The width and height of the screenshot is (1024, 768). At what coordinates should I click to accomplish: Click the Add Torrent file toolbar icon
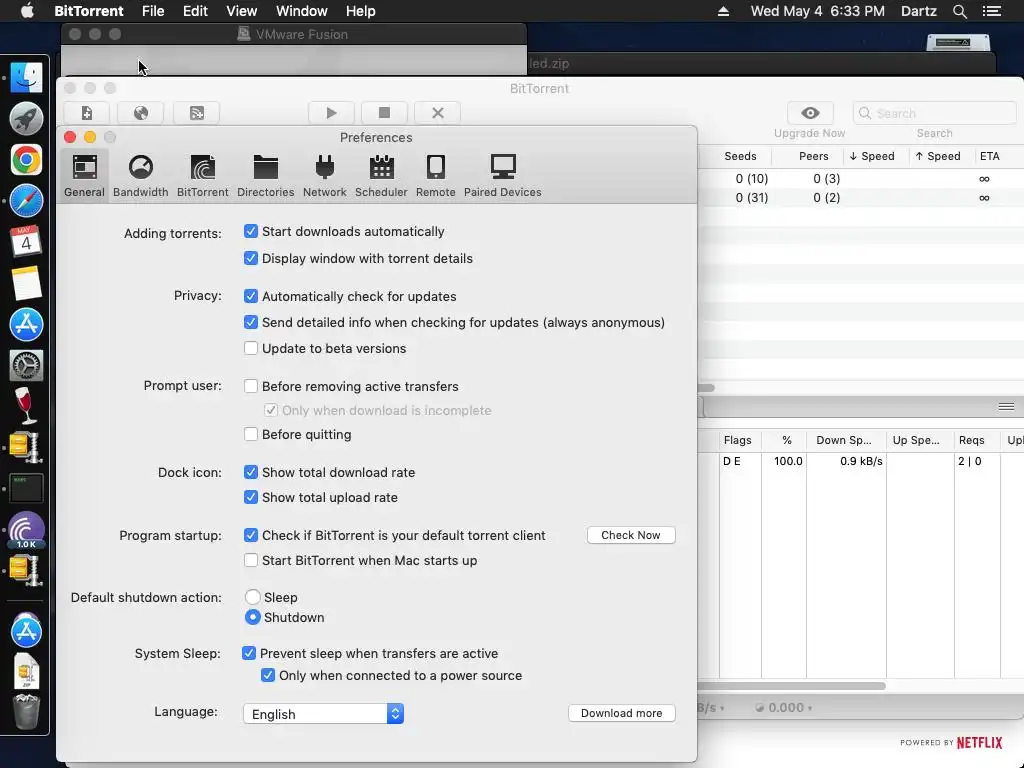click(87, 113)
